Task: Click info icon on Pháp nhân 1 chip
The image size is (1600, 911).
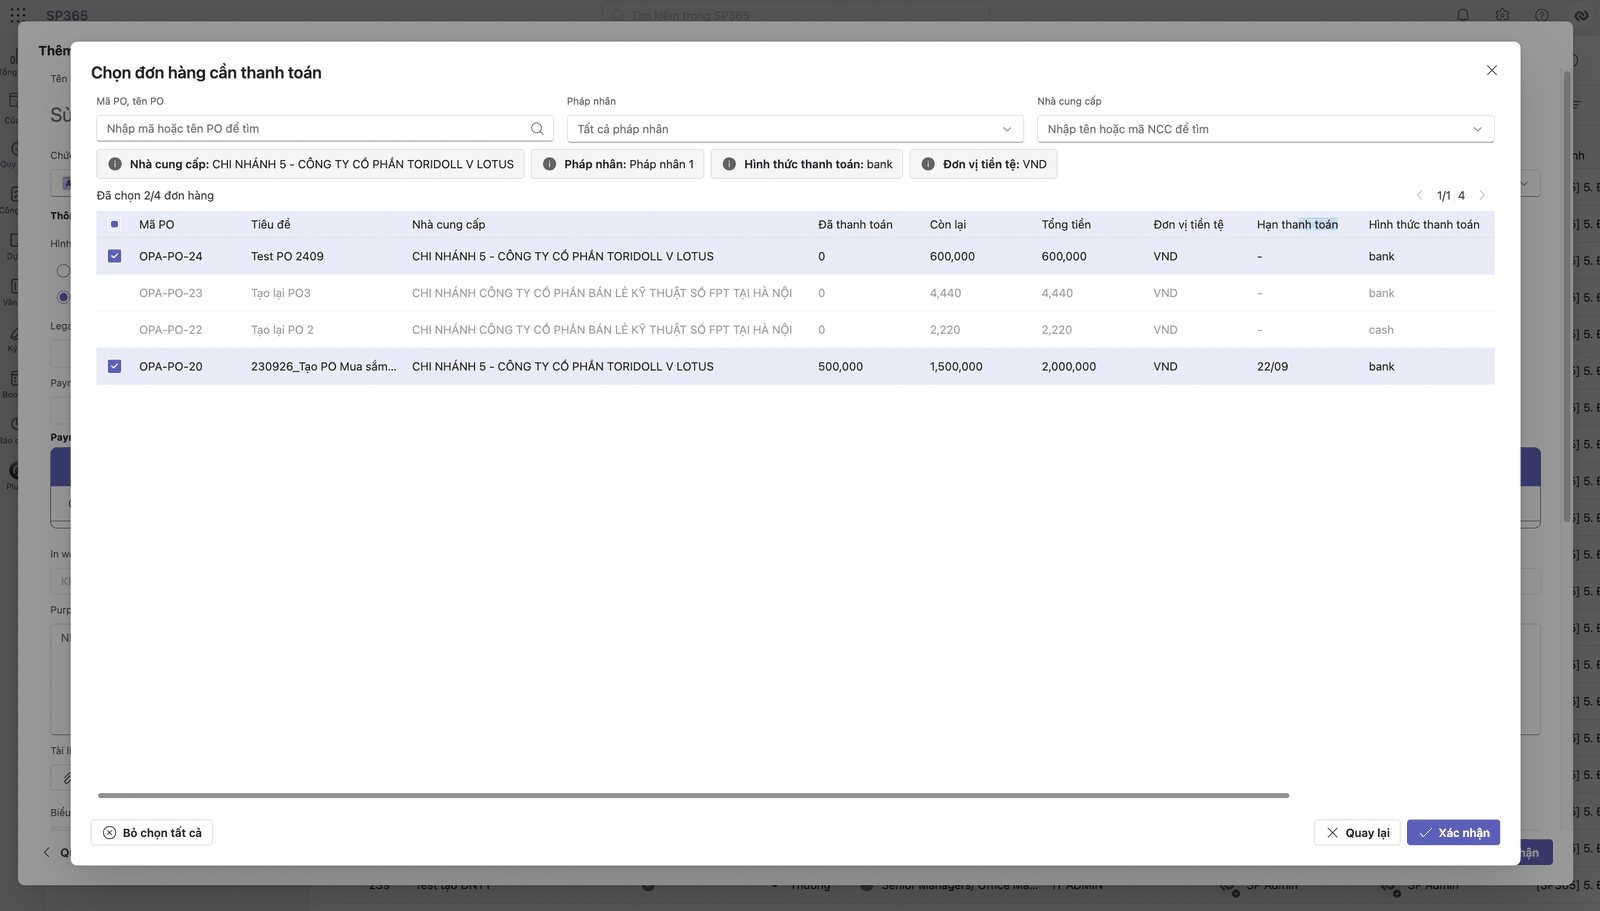Action: (549, 164)
